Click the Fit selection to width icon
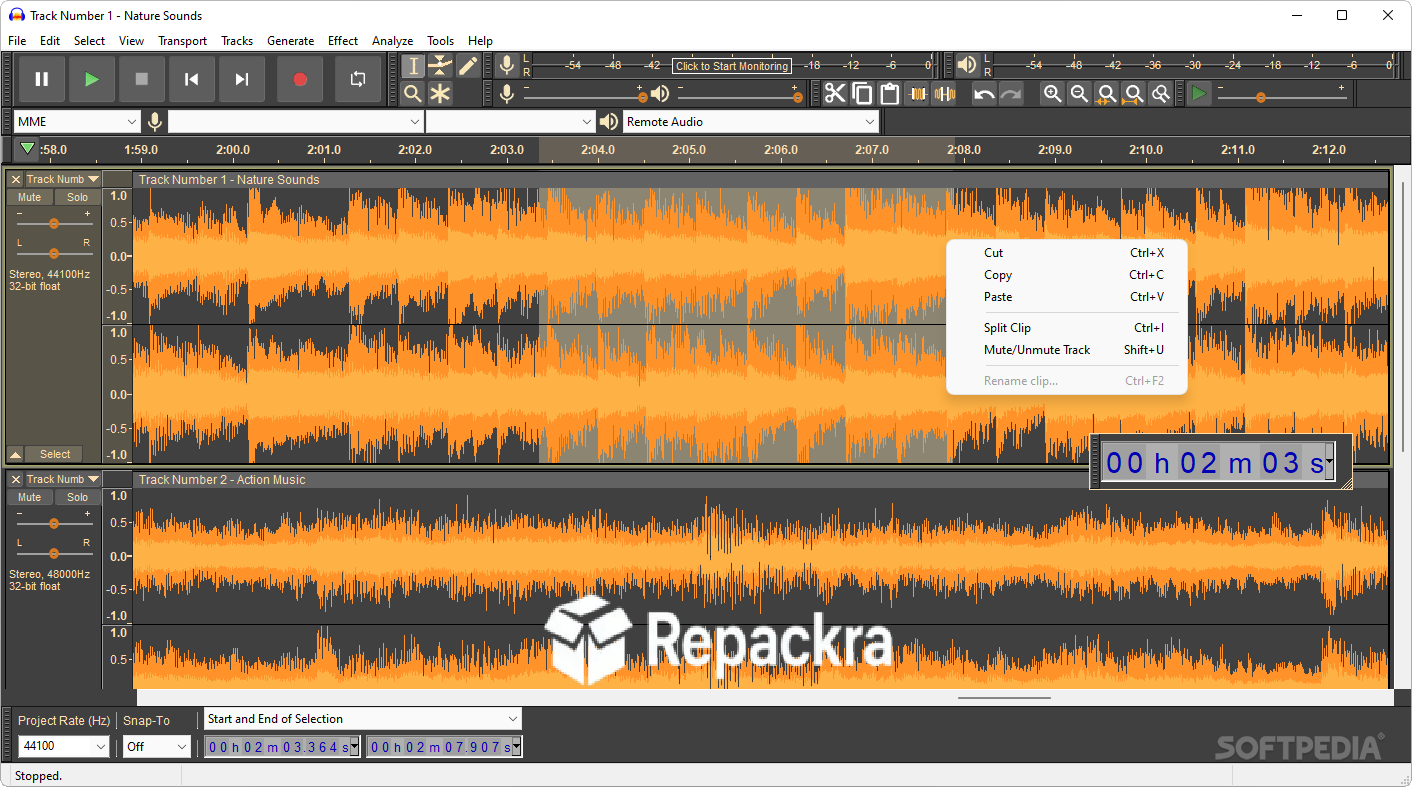The height and width of the screenshot is (787, 1412). pyautogui.click(x=1106, y=94)
